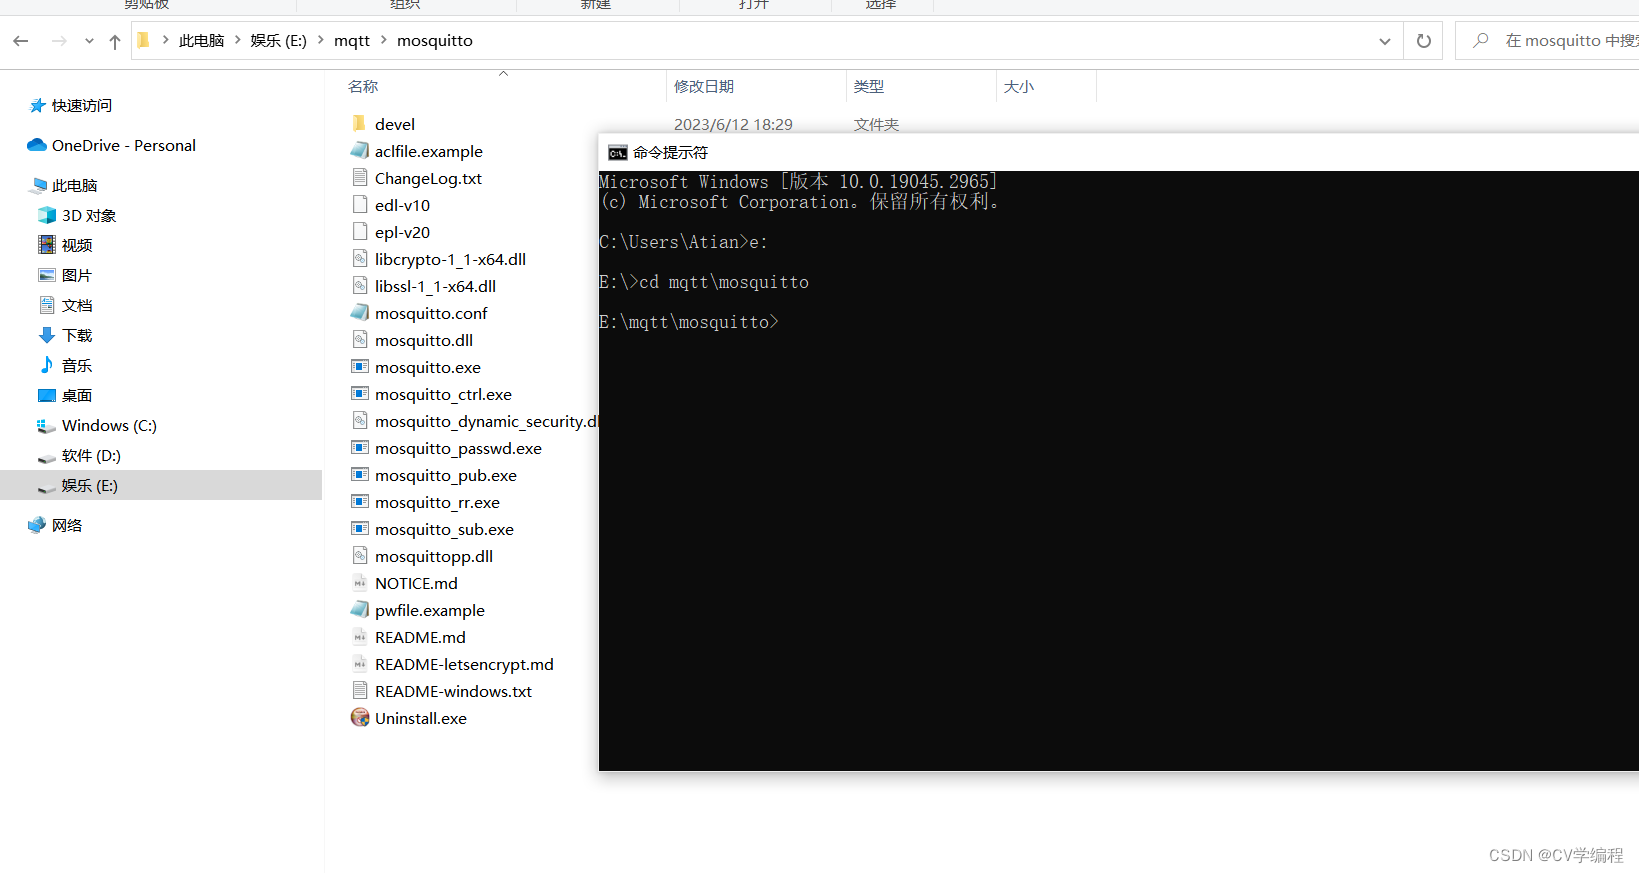Select README-windows.txt file name
The image size is (1639, 873).
pyautogui.click(x=453, y=692)
